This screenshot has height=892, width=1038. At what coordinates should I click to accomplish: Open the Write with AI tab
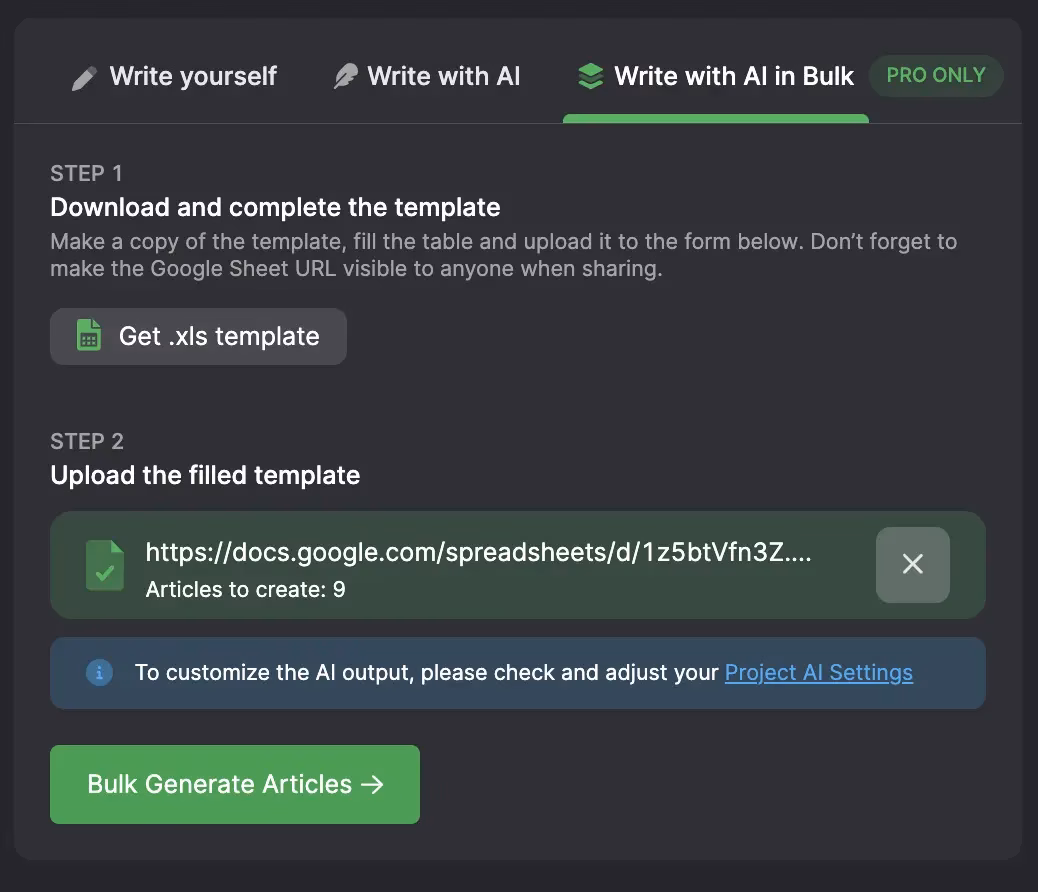point(443,76)
